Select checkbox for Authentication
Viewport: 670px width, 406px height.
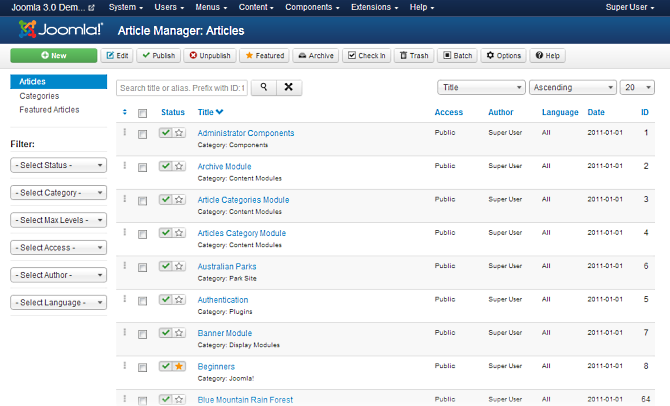pyautogui.click(x=142, y=301)
